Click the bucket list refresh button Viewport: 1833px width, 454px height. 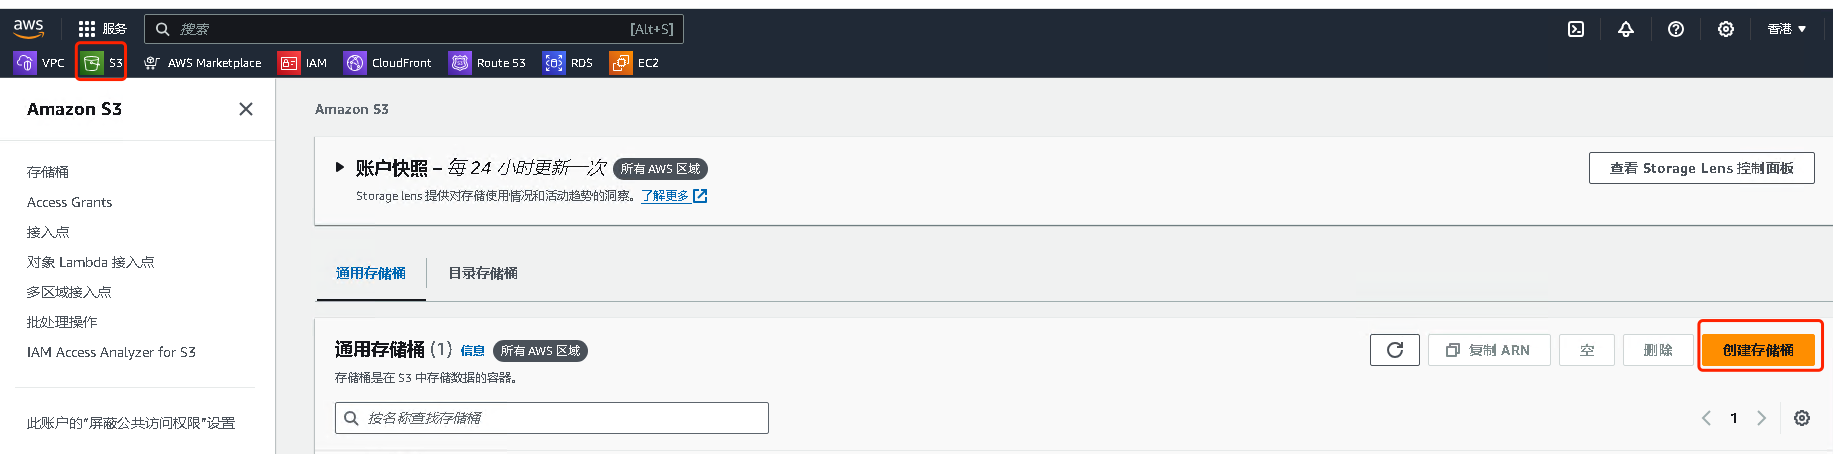click(1395, 350)
